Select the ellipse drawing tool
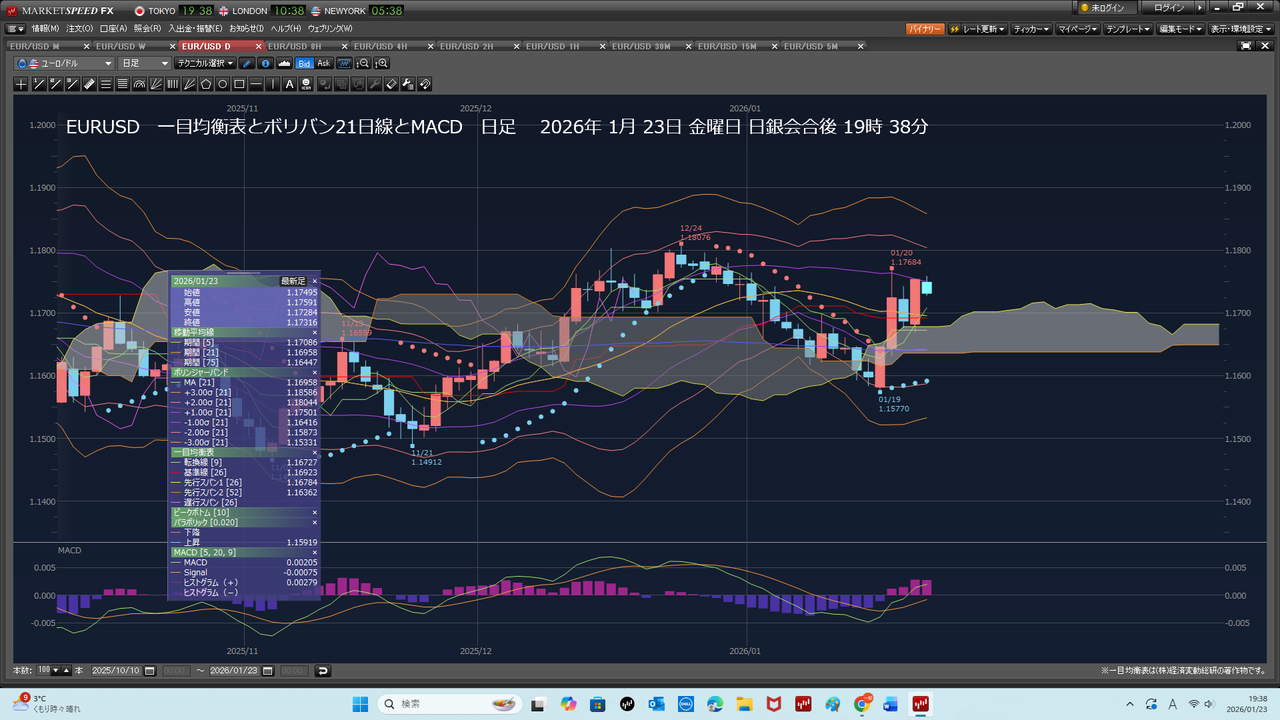1280x720 pixels. pyautogui.click(x=223, y=84)
